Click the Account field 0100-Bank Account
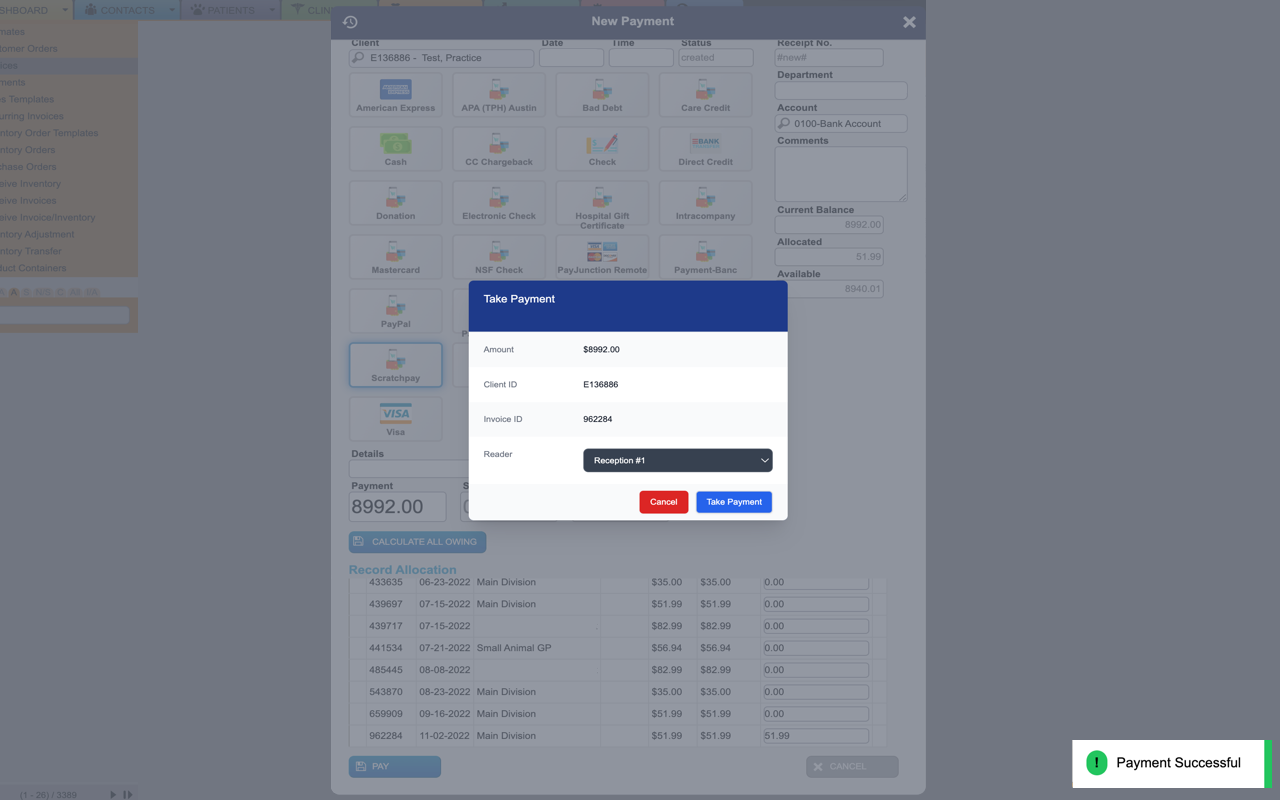This screenshot has width=1280, height=800. [x=841, y=124]
